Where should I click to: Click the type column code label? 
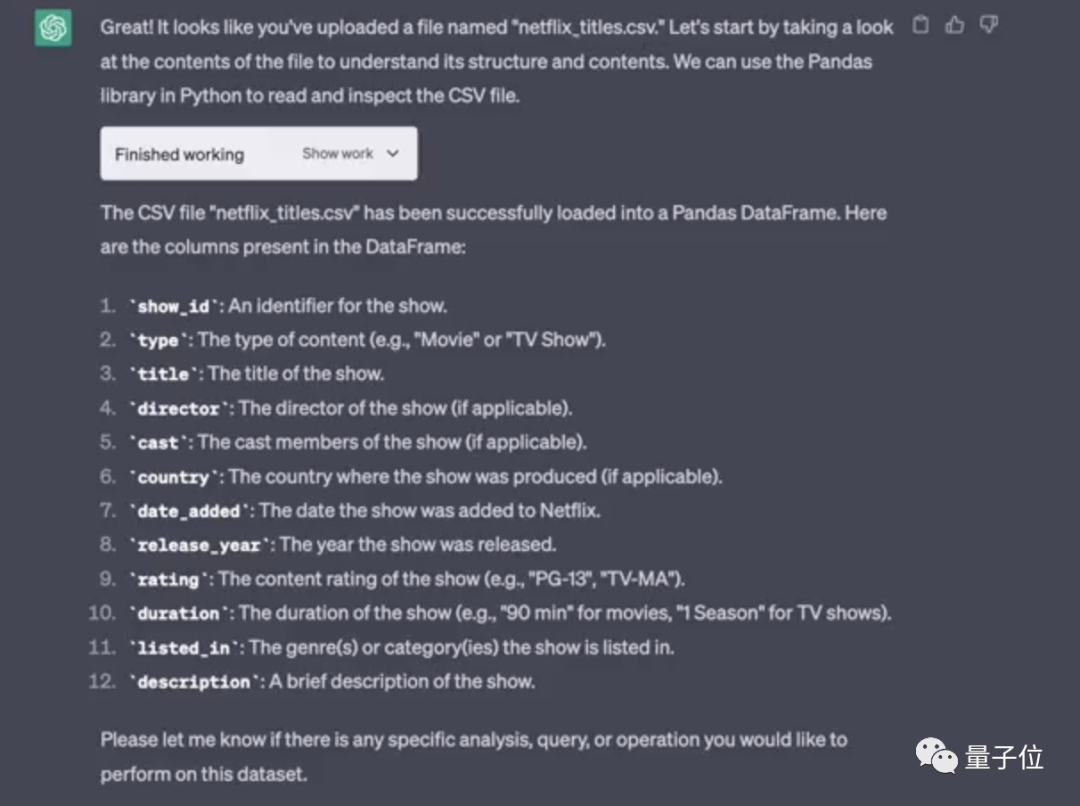tap(158, 340)
